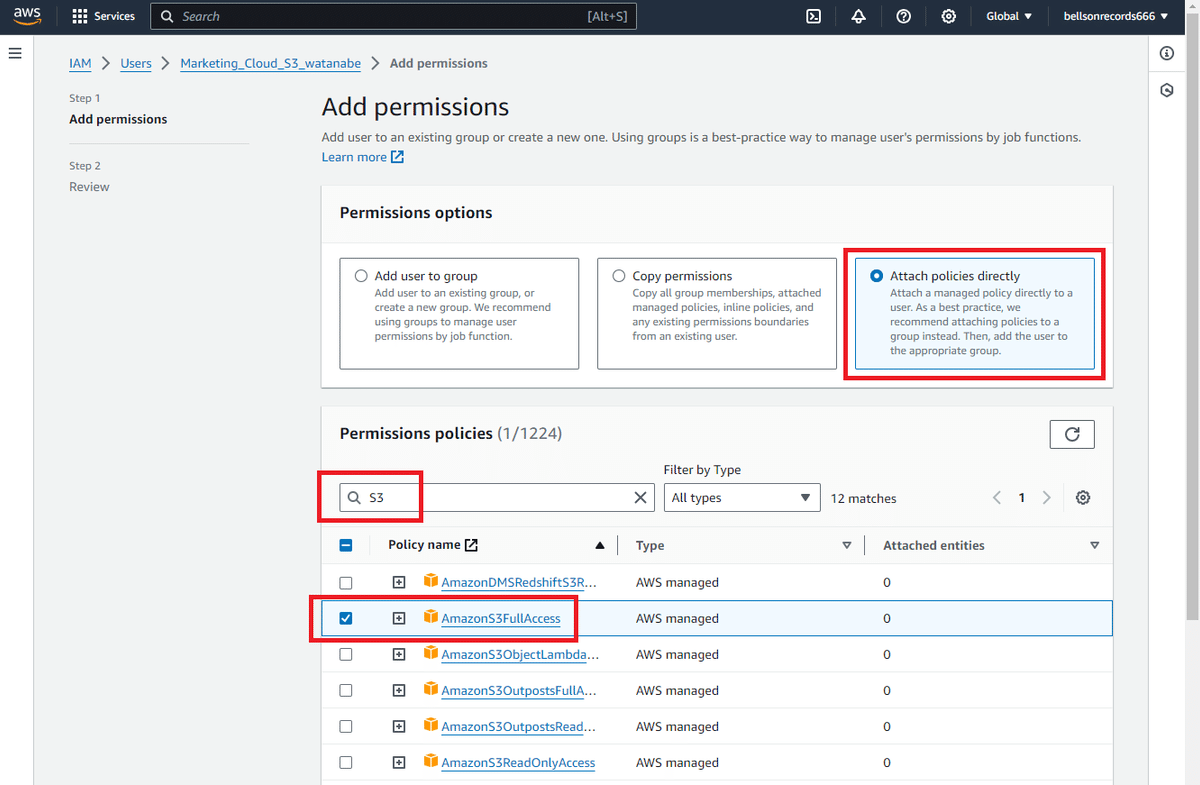Image resolution: width=1200 pixels, height=785 pixels.
Task: Sort the table by Type column
Action: pos(847,546)
